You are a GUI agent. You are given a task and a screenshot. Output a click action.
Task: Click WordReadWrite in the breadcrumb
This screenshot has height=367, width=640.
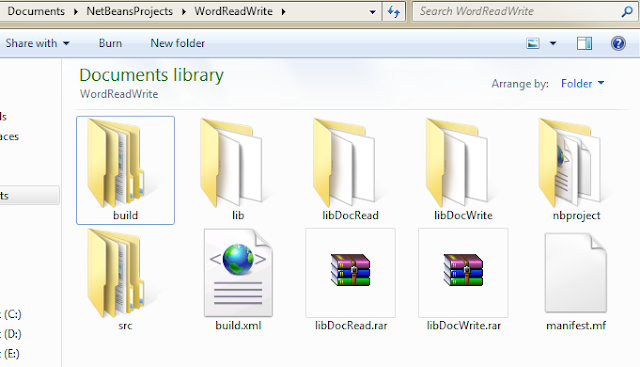coord(233,11)
